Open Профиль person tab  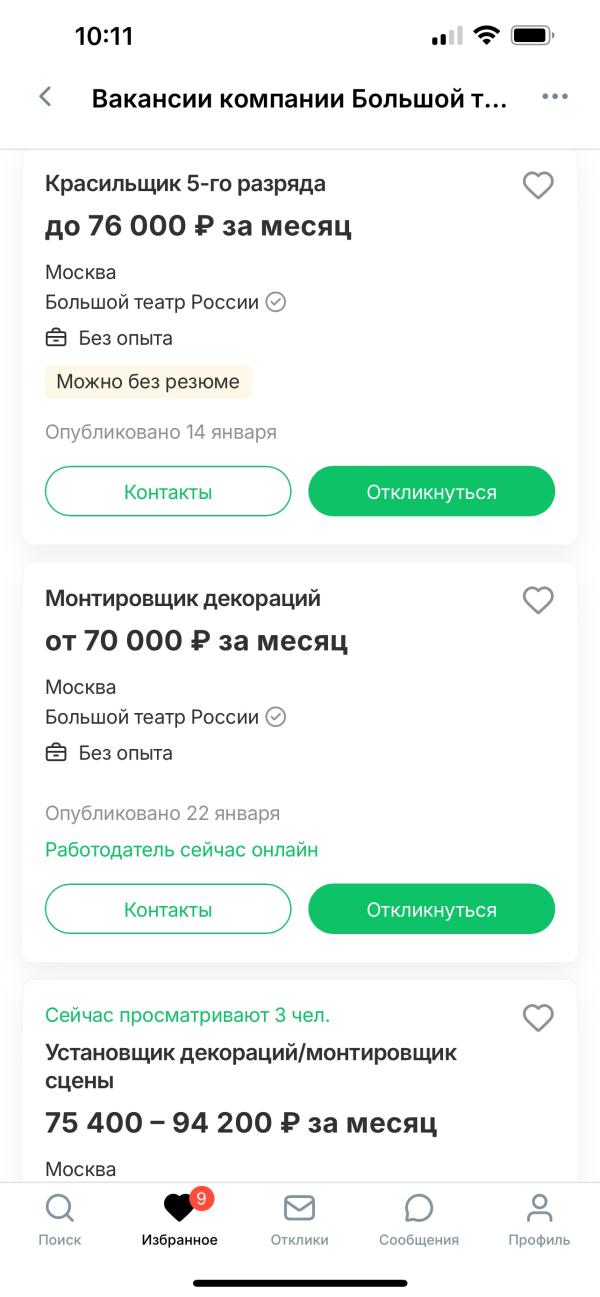(x=539, y=1220)
